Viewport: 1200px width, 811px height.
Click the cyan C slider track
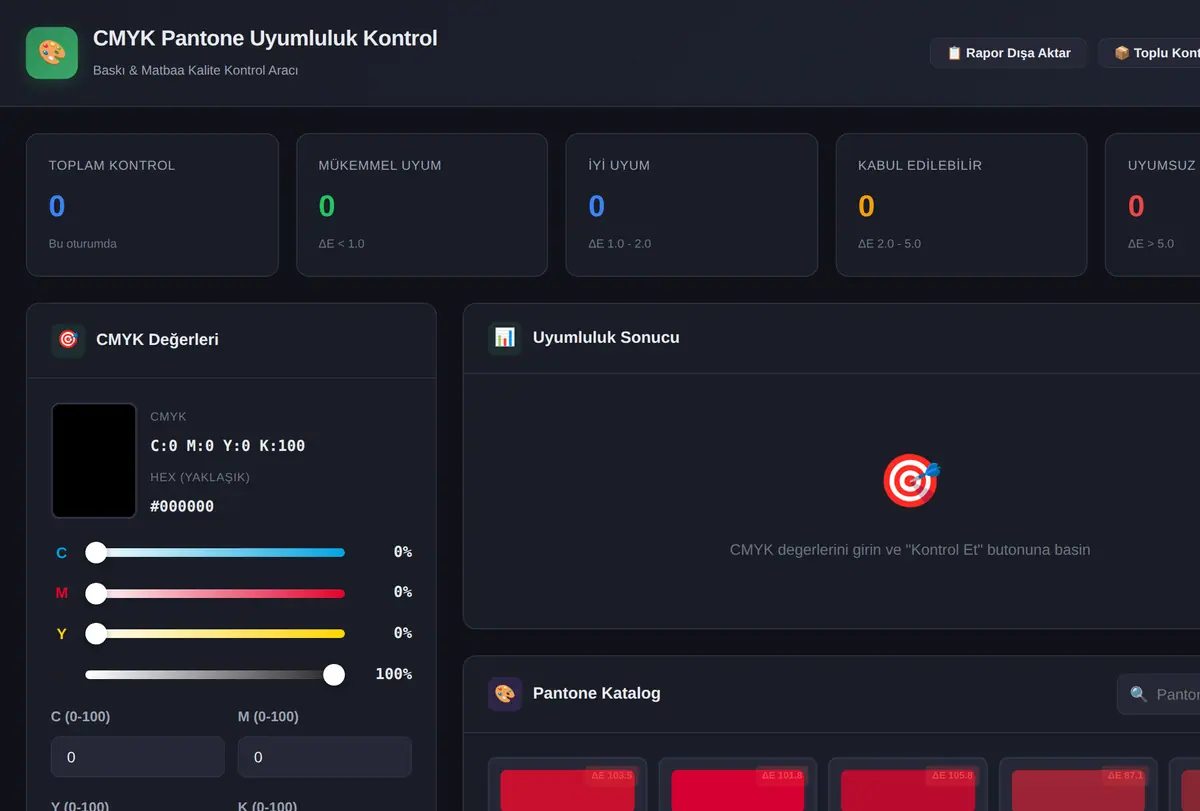(215, 552)
